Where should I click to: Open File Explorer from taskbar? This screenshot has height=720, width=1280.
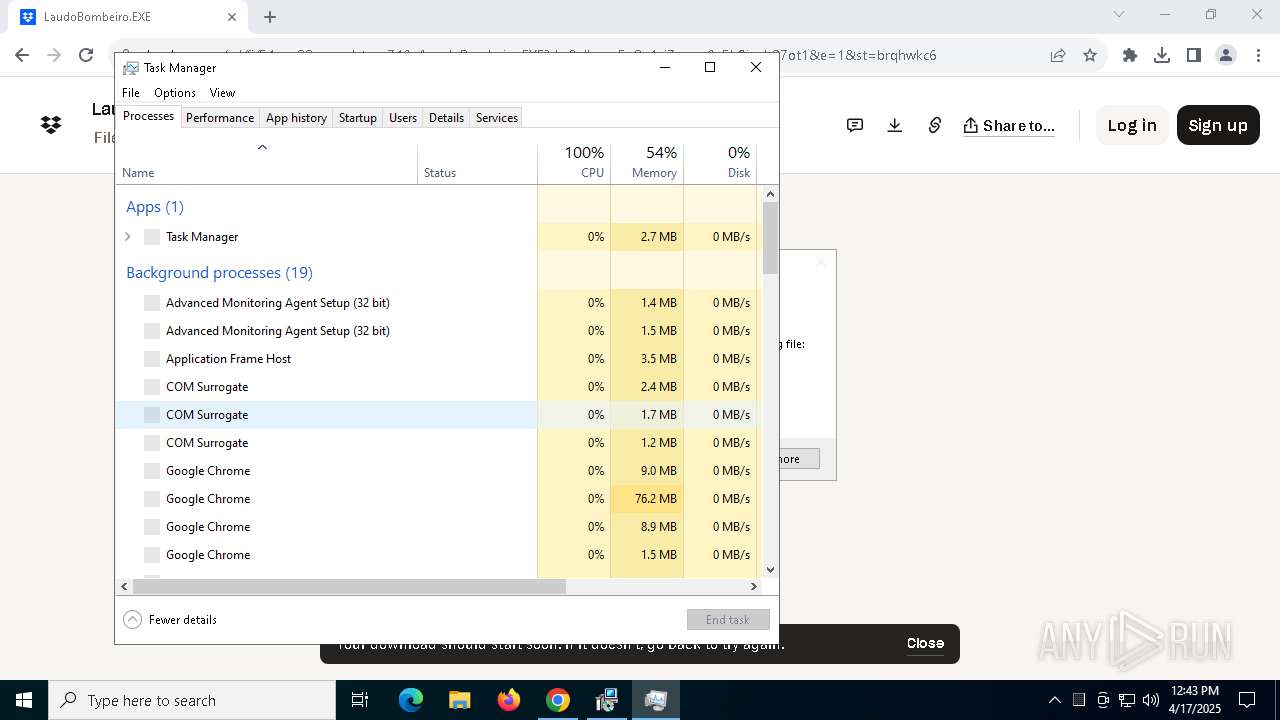click(459, 700)
